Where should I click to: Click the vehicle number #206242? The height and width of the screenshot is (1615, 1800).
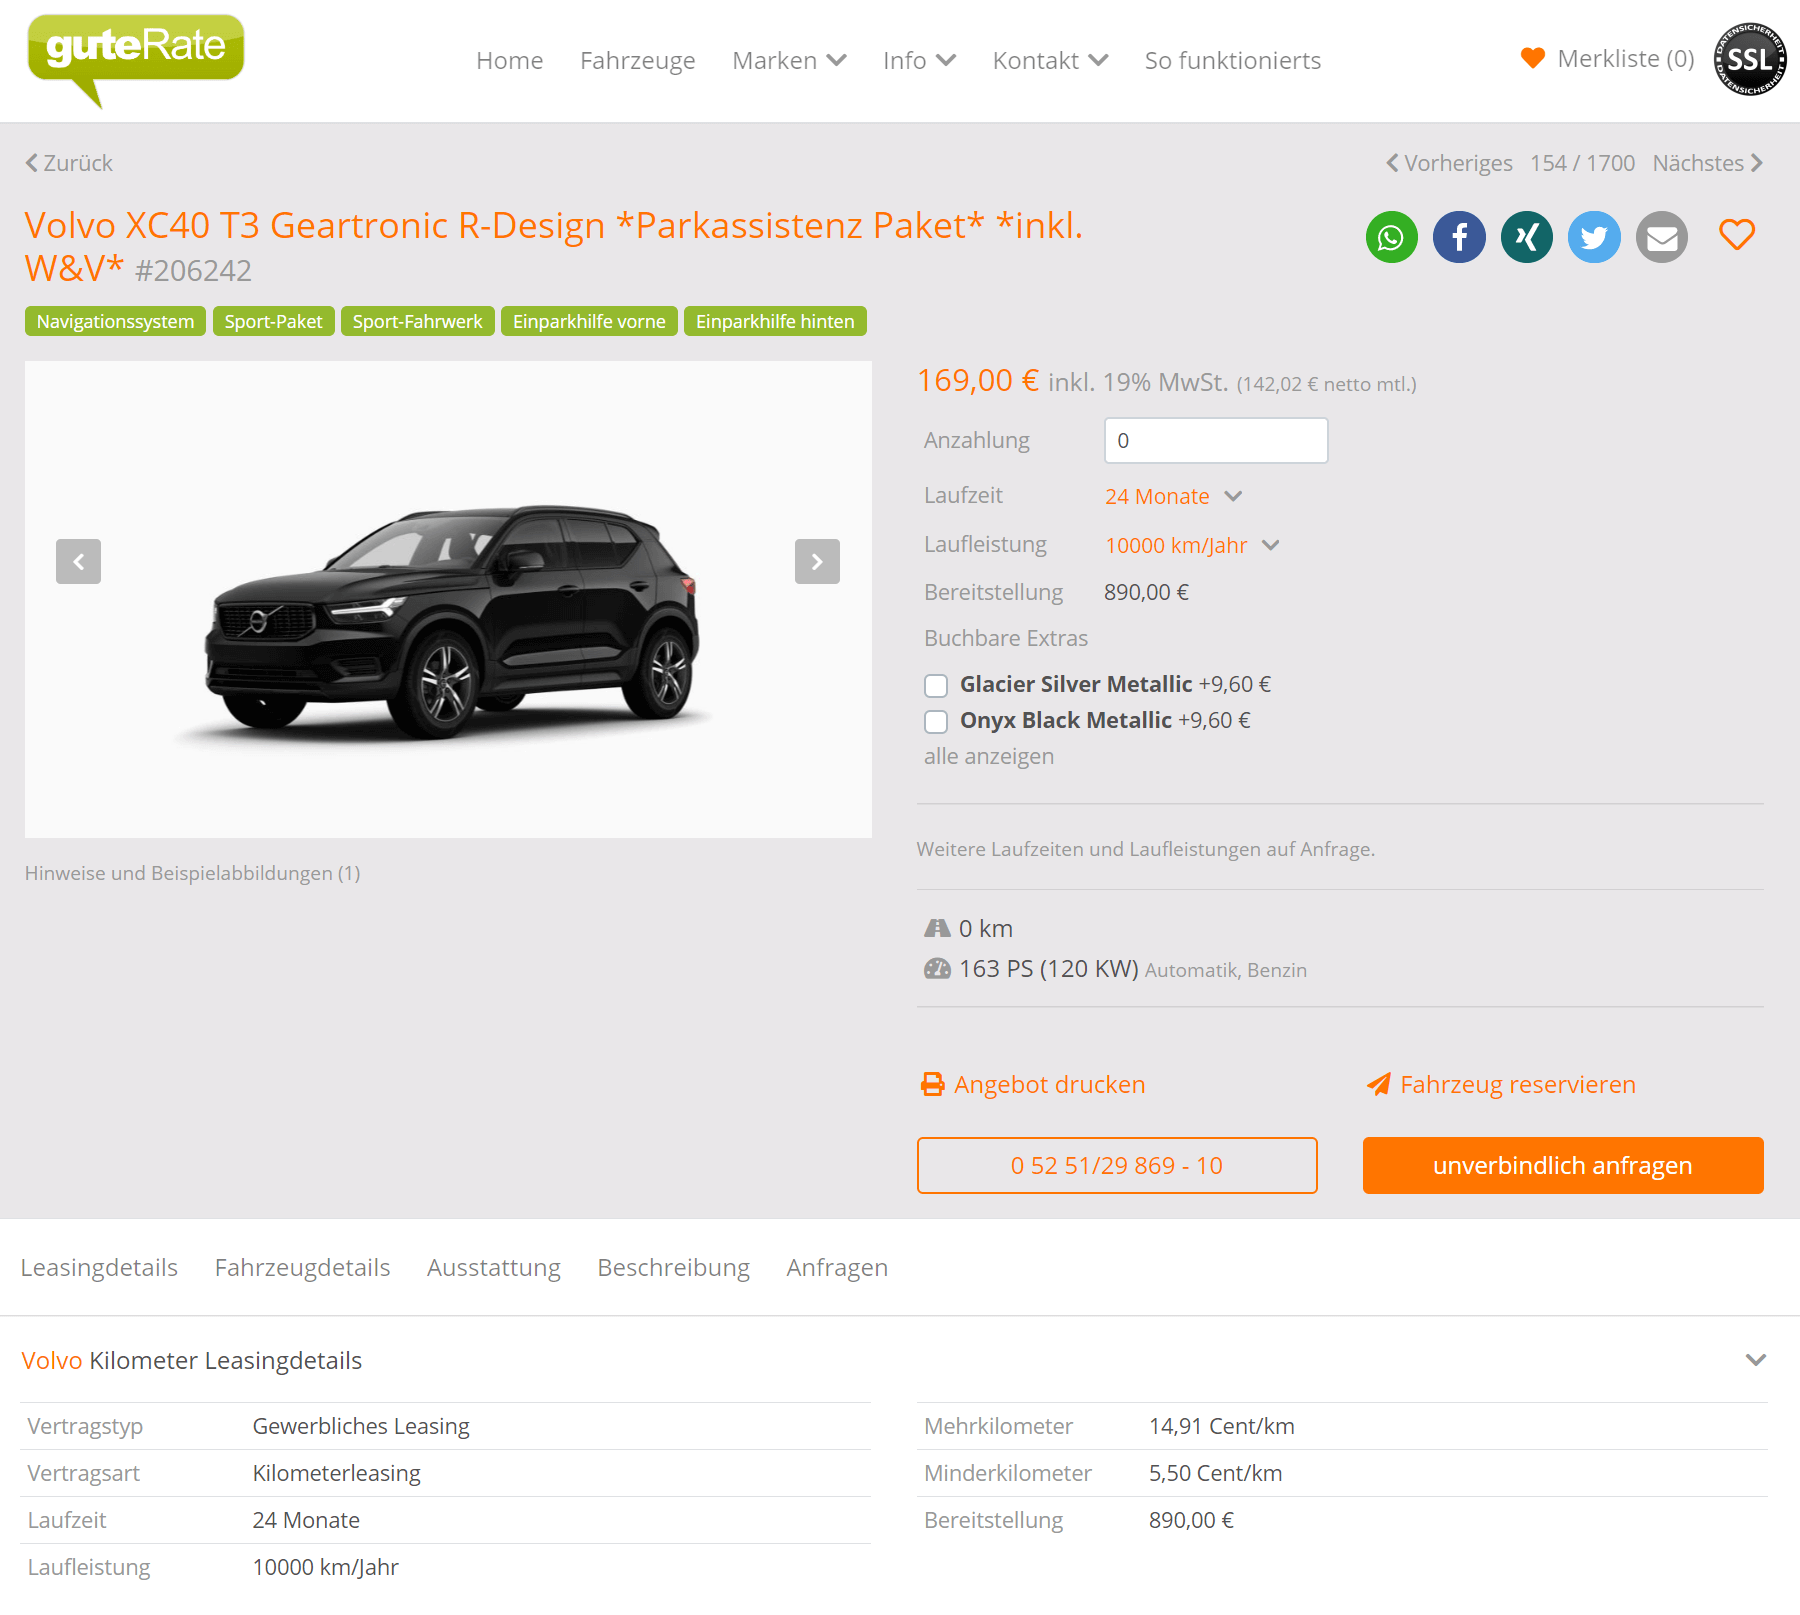(193, 270)
